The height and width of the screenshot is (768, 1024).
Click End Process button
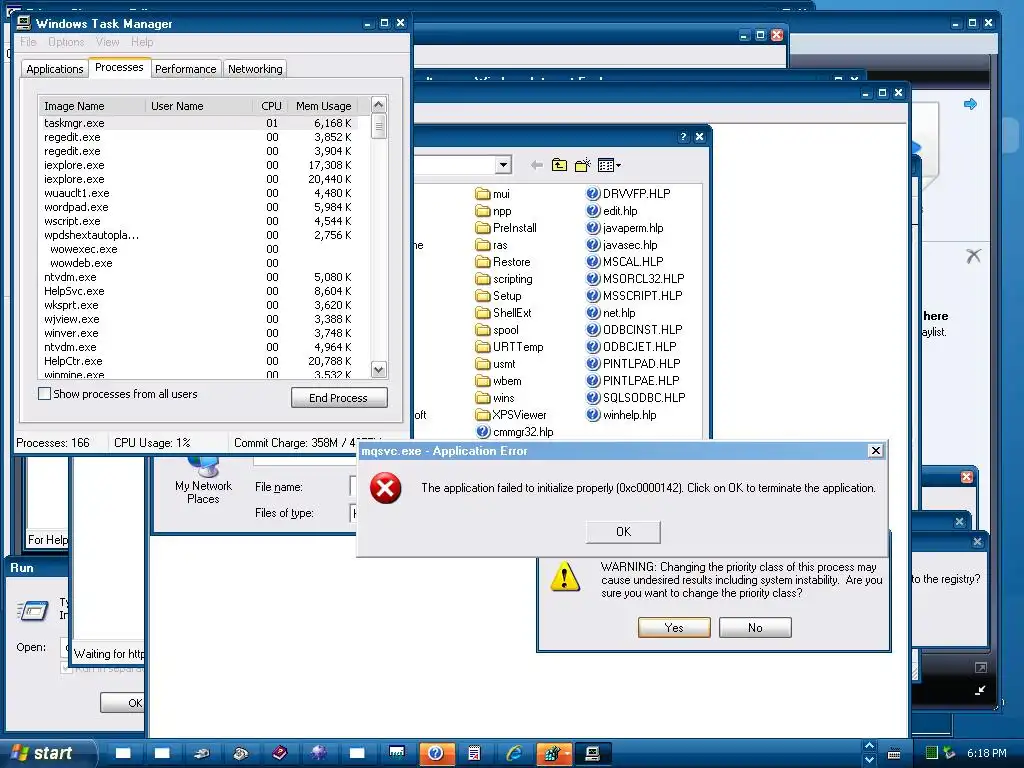[x=339, y=398]
